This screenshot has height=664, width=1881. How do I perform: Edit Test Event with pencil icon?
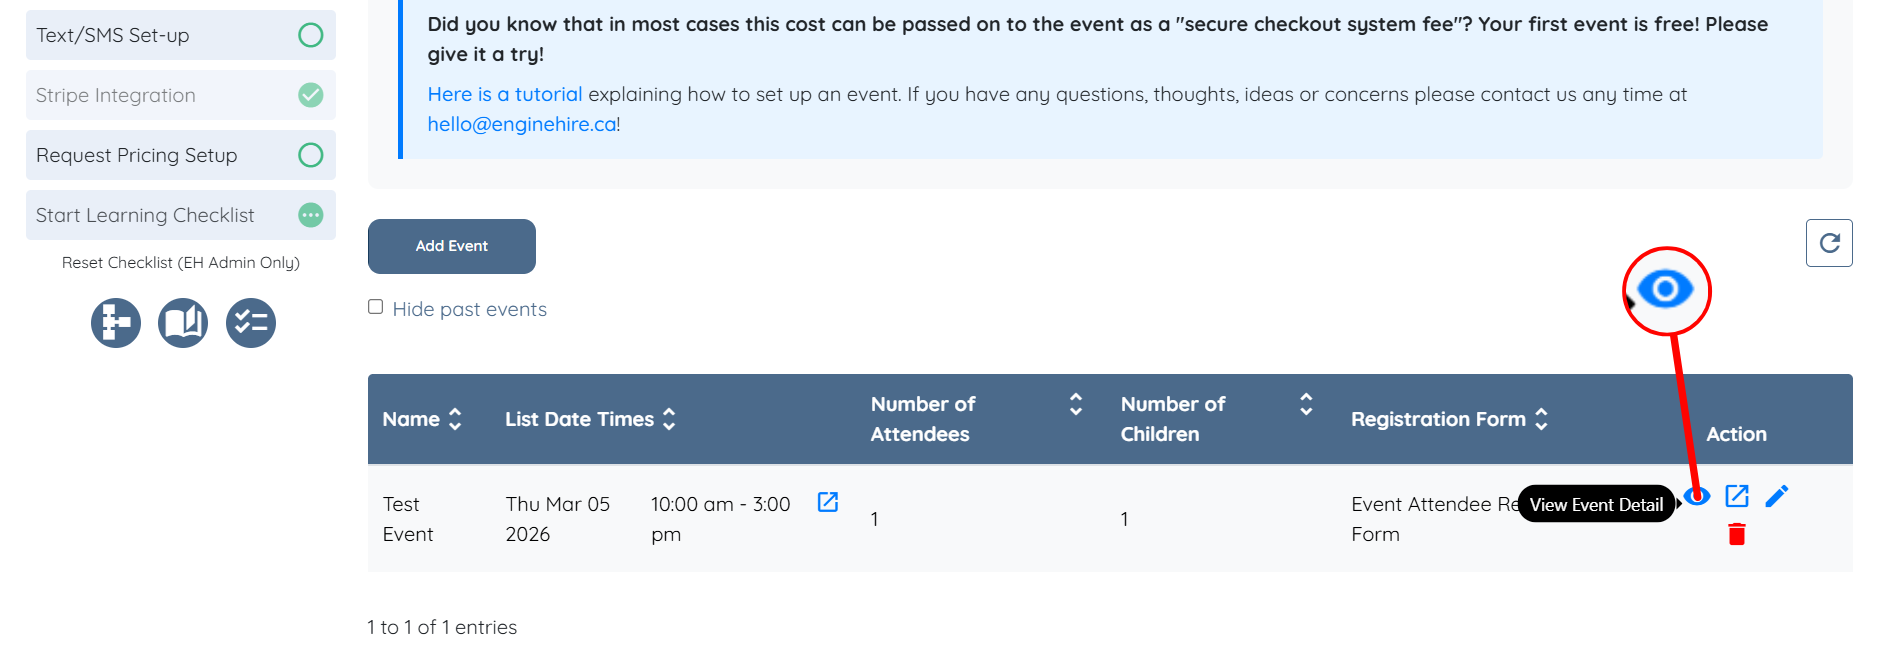1777,496
